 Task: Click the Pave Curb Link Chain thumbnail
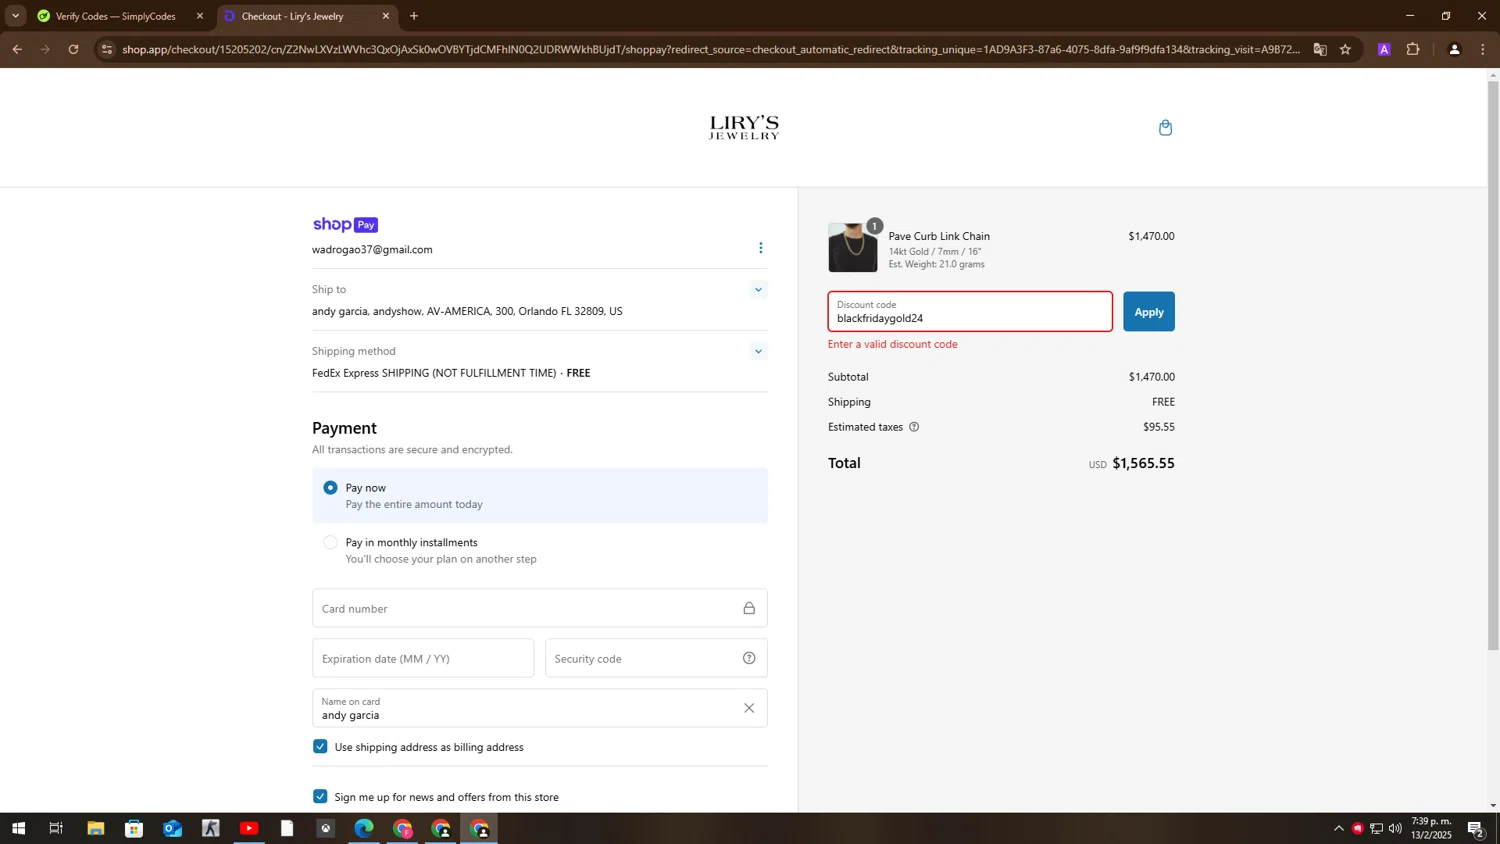(853, 248)
